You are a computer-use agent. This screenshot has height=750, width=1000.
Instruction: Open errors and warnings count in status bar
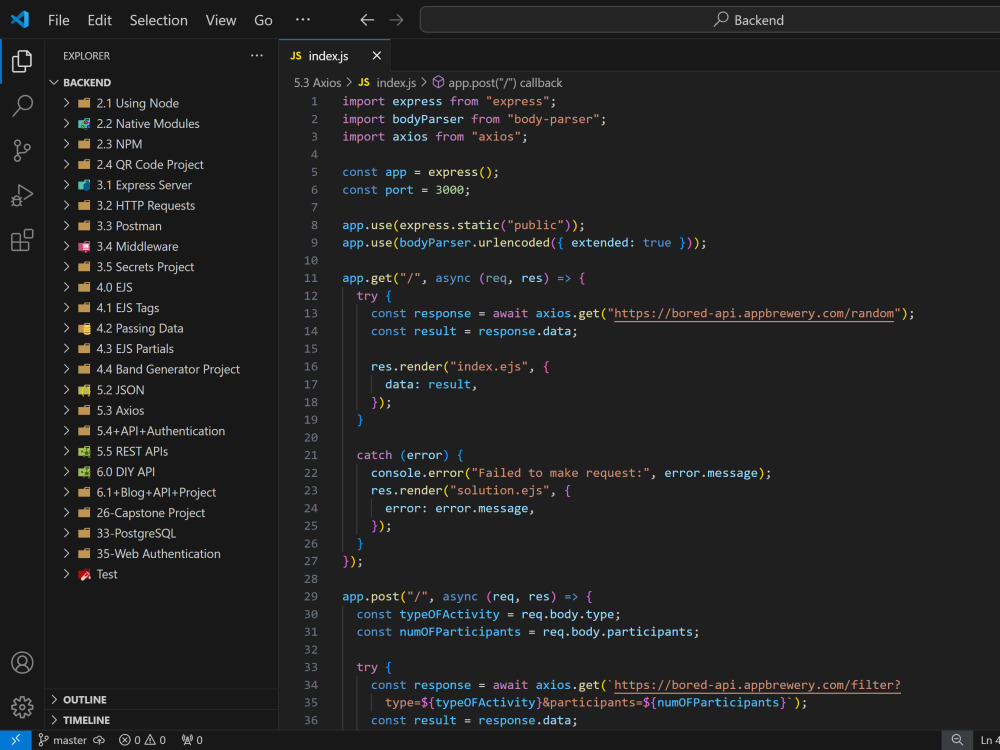tap(142, 740)
